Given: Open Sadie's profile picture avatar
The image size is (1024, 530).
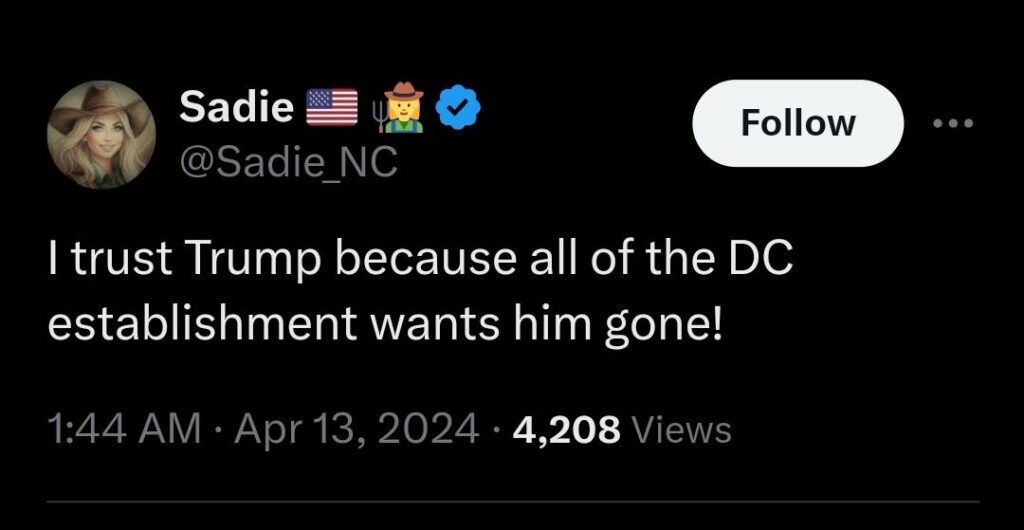Looking at the screenshot, I should (x=101, y=135).
